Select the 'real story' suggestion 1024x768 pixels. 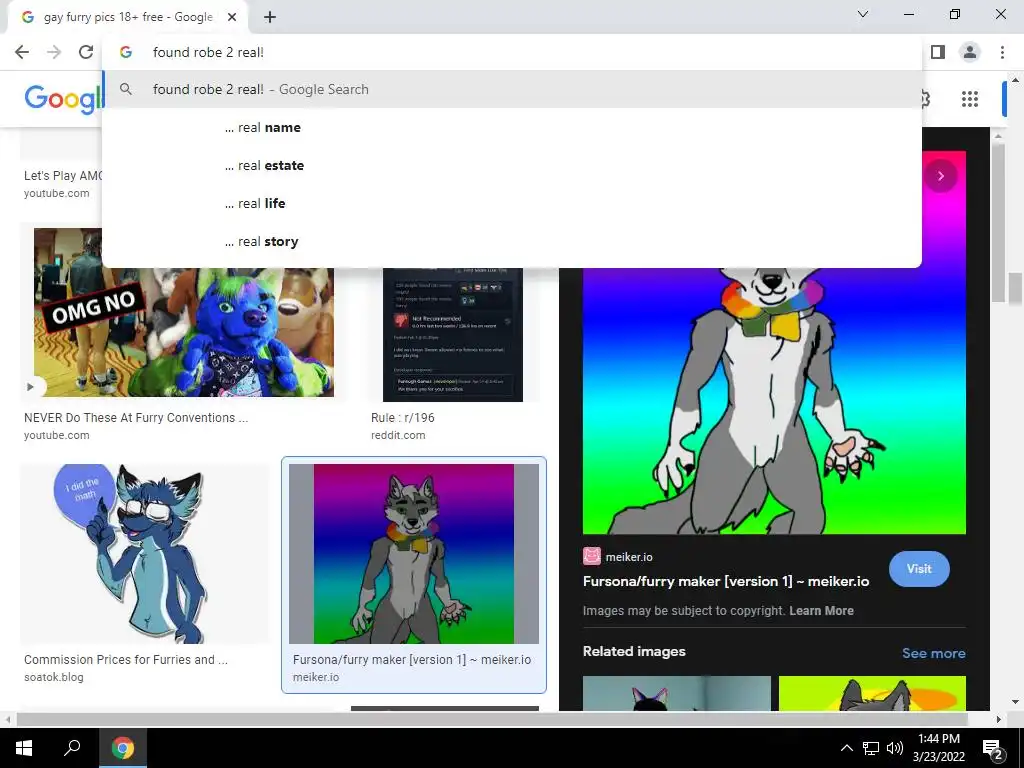tap(512, 241)
